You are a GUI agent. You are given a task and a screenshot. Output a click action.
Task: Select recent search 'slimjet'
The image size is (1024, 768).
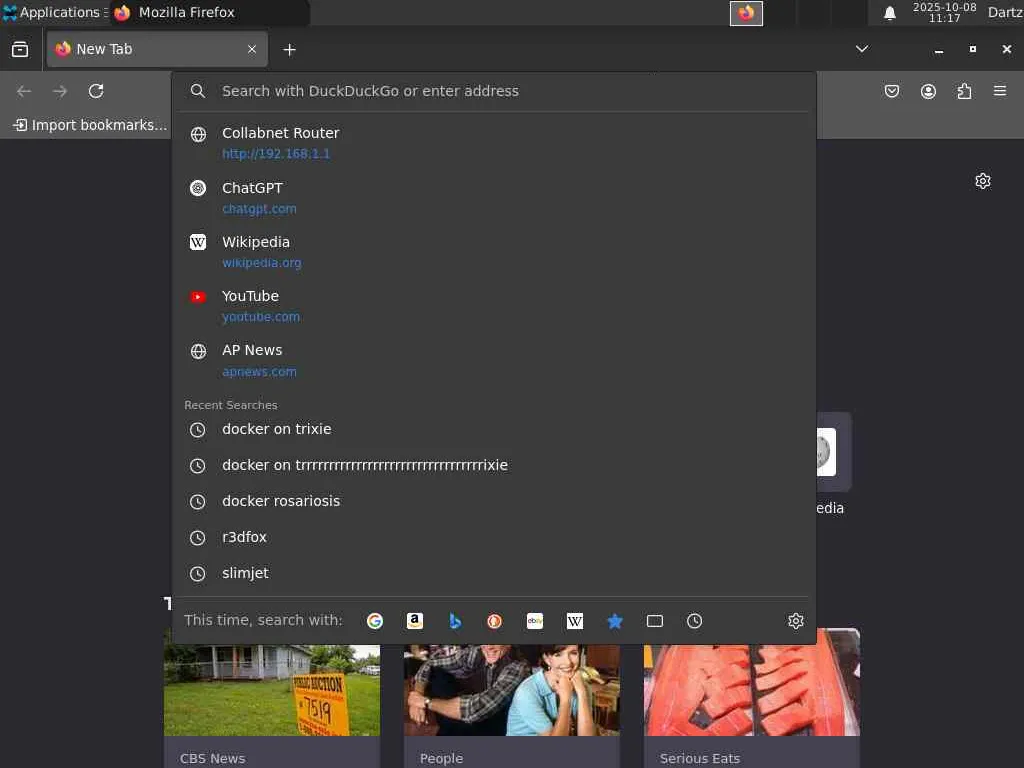(x=494, y=573)
